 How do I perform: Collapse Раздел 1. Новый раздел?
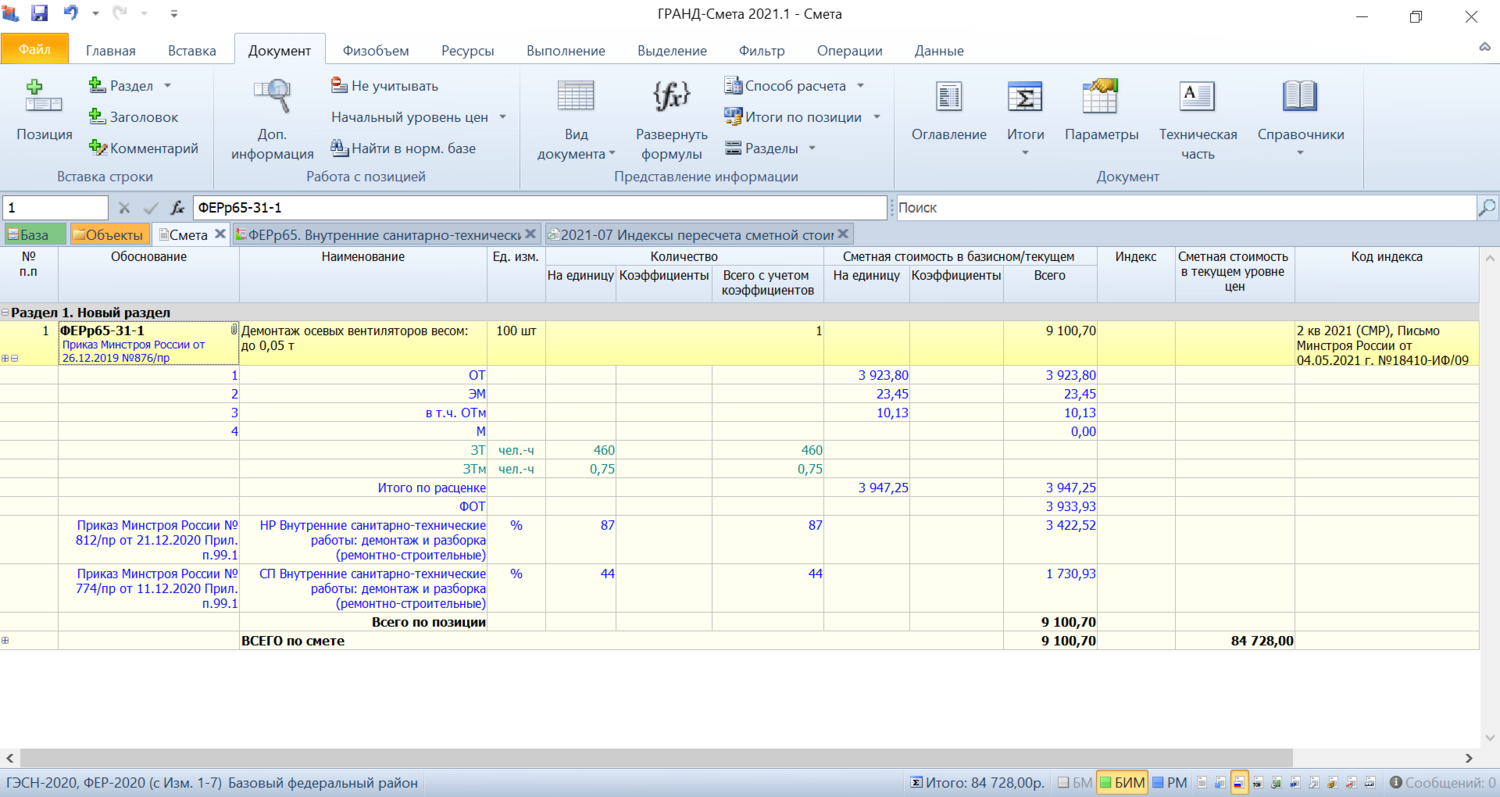[6, 313]
